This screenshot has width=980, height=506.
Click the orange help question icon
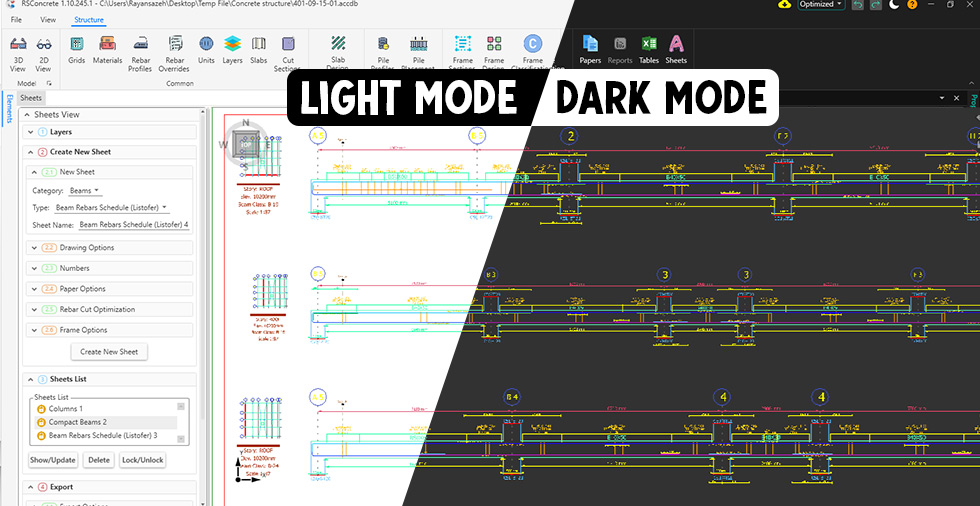912,4
